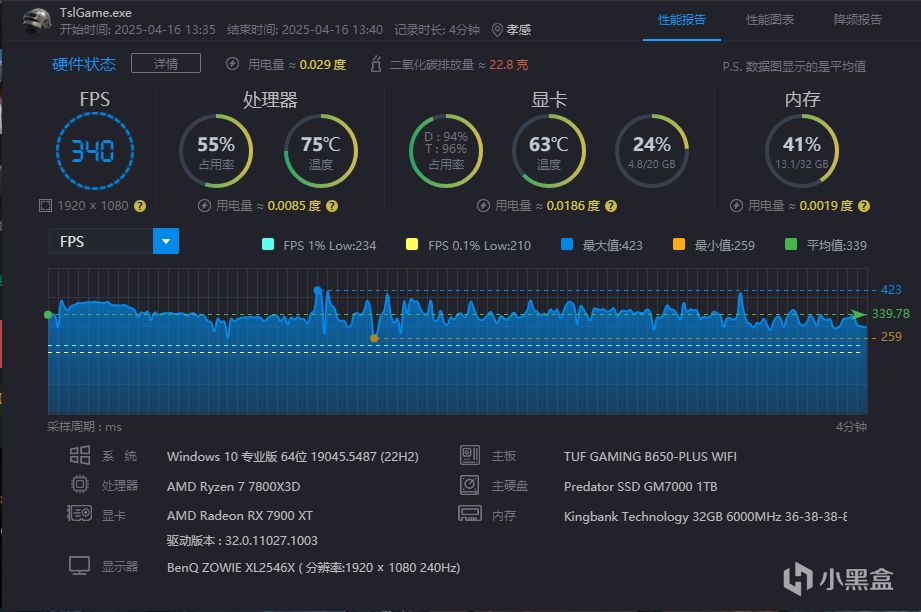Click the Kingbank Technology 32GB memory text
This screenshot has width=921, height=612.
click(x=705, y=516)
